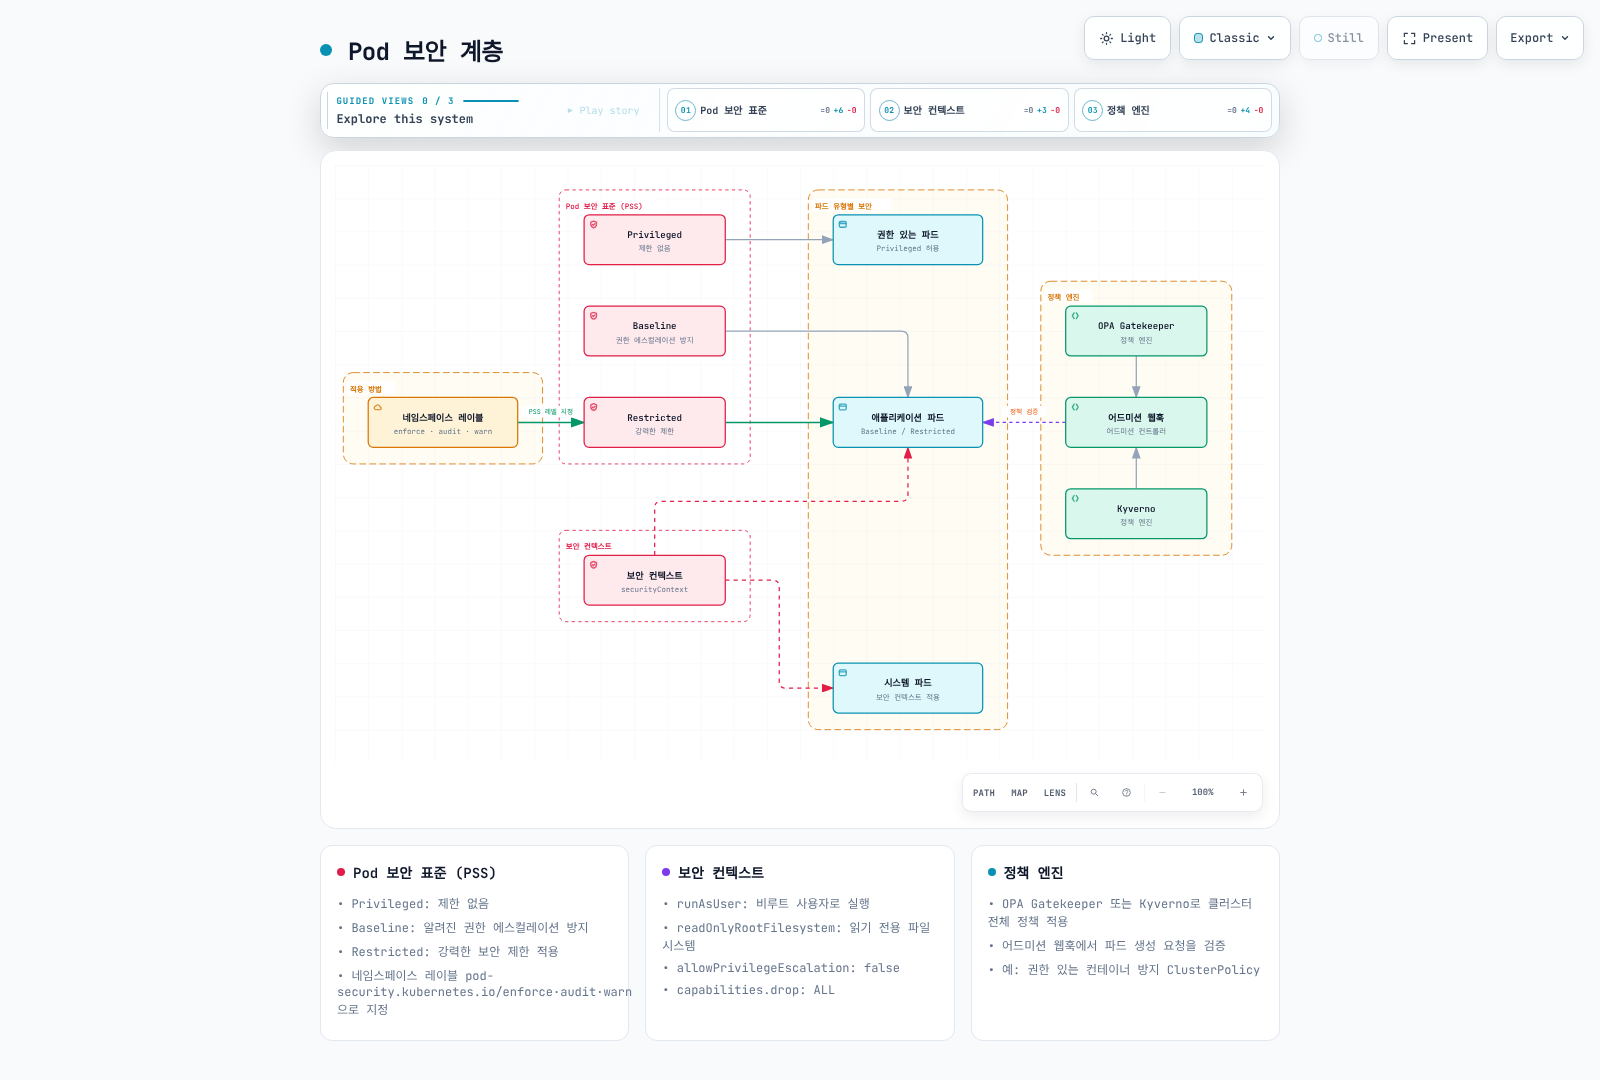
Task: Click the GUIDED VIEWS 0 / 3 progress bar
Action: tap(491, 101)
